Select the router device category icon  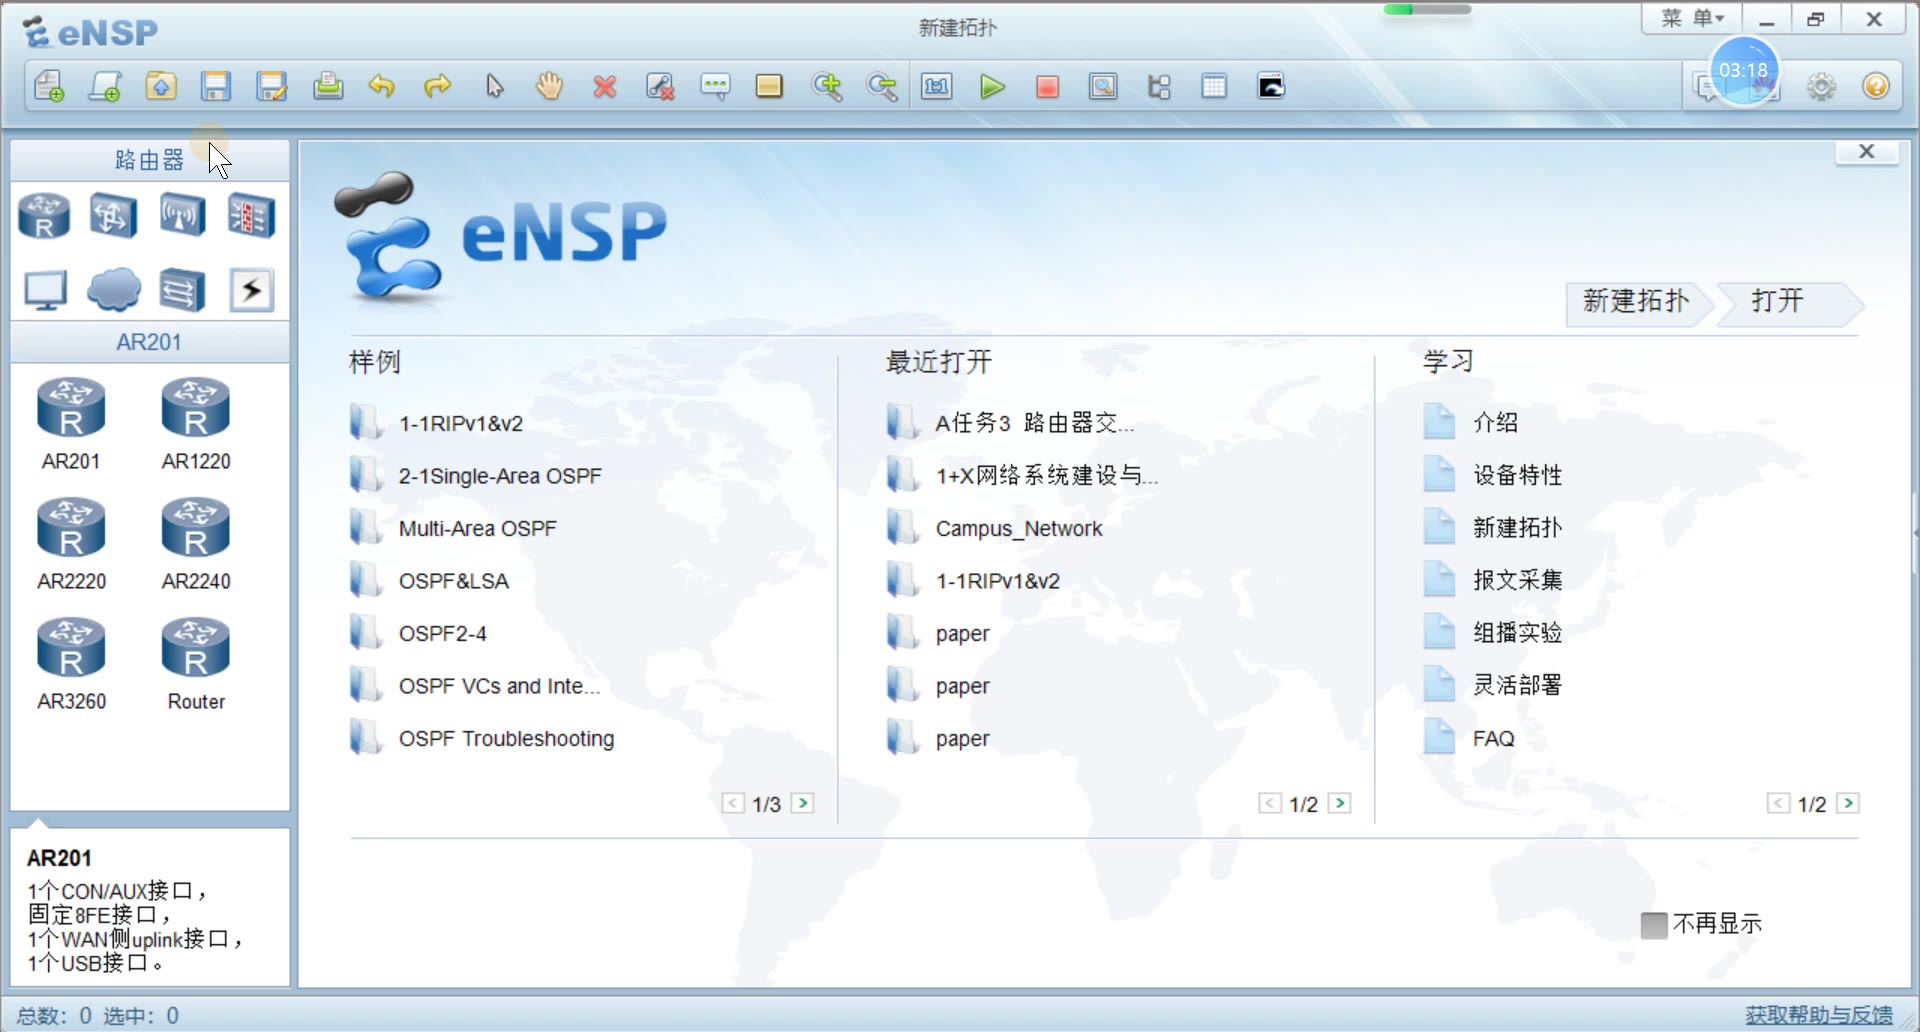click(44, 216)
